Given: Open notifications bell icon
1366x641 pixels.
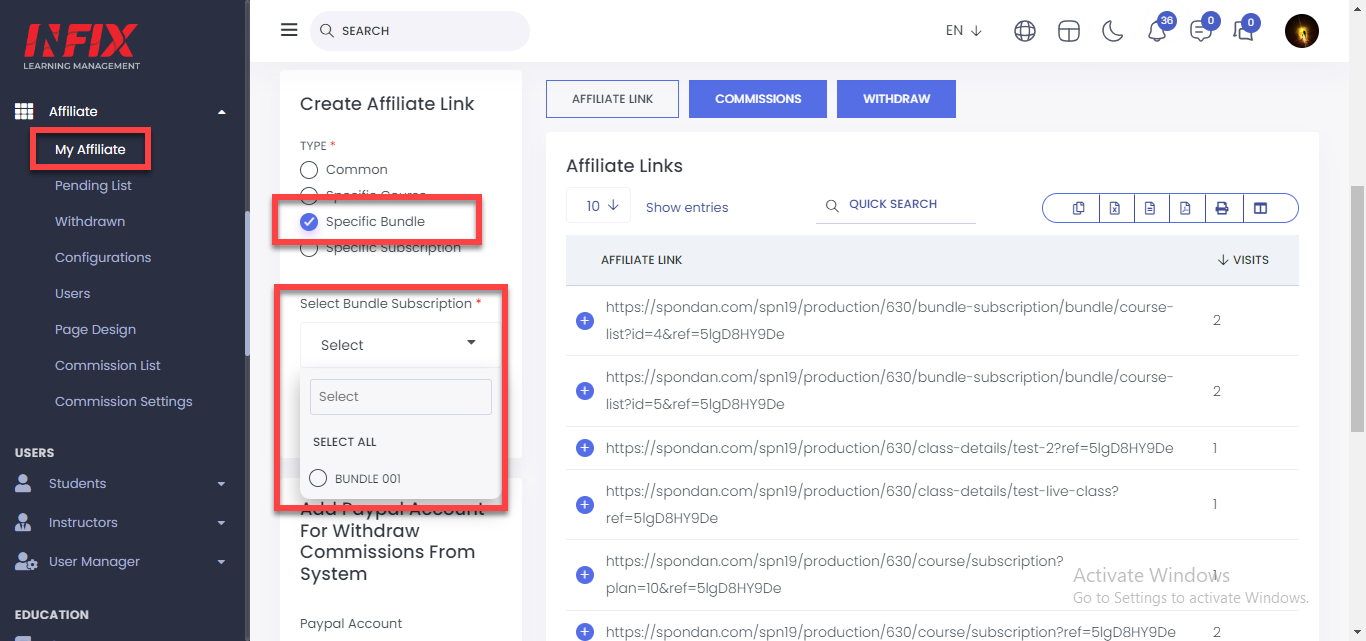Looking at the screenshot, I should pyautogui.click(x=1157, y=31).
